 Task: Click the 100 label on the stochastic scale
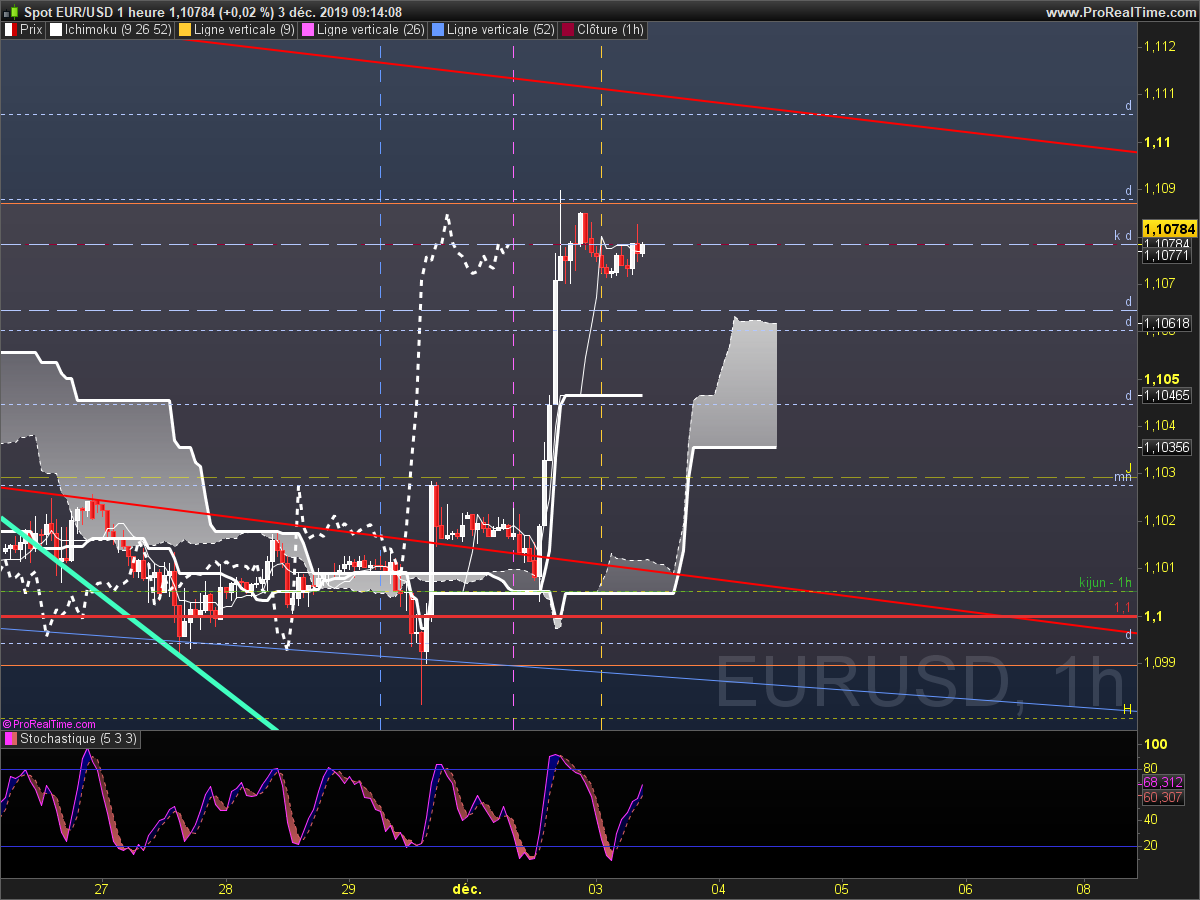[x=1156, y=744]
